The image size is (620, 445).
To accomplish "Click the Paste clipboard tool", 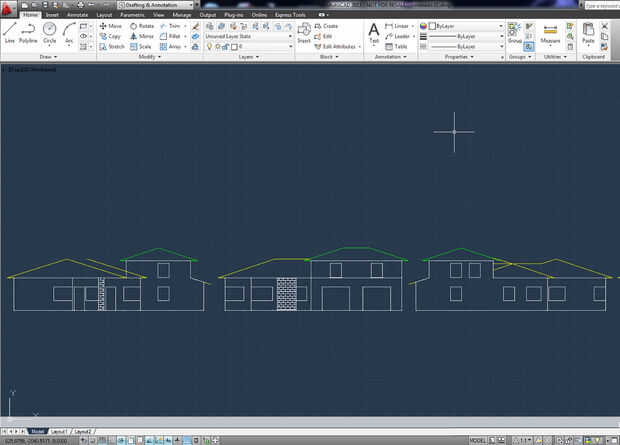I will [588, 33].
